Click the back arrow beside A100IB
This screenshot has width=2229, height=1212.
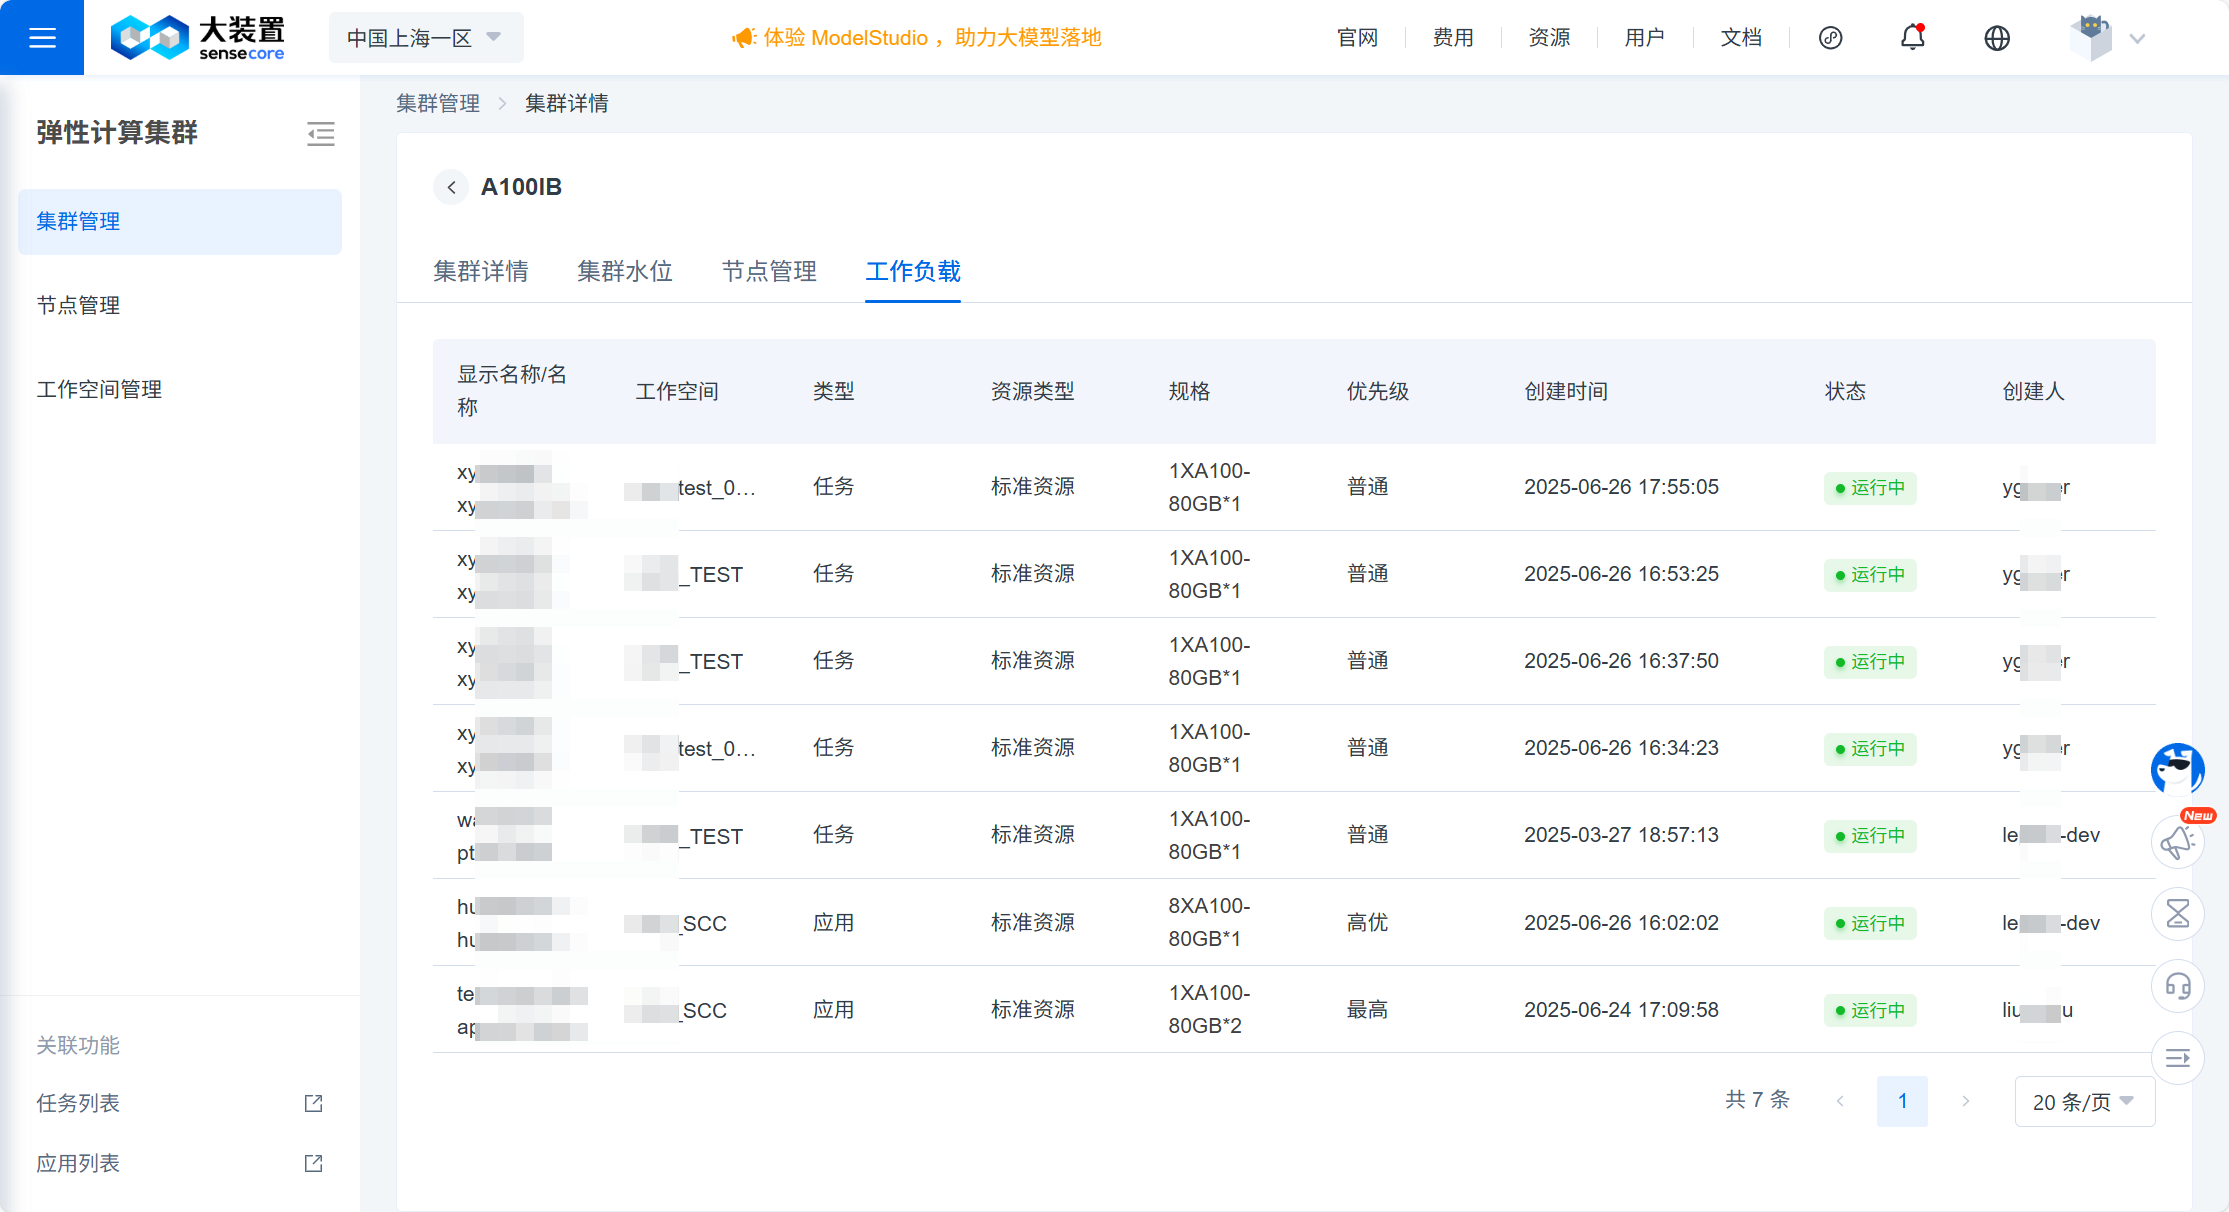[x=451, y=187]
